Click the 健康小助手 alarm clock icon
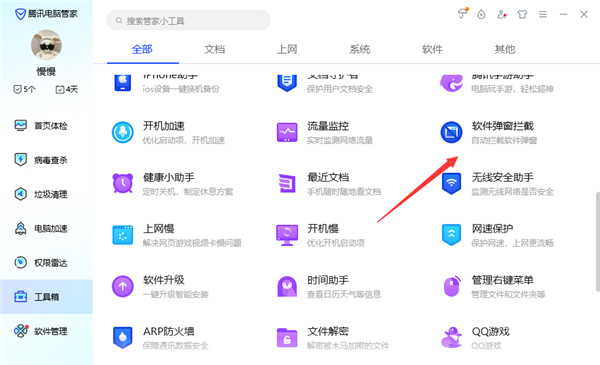The width and height of the screenshot is (600, 365). tap(122, 183)
